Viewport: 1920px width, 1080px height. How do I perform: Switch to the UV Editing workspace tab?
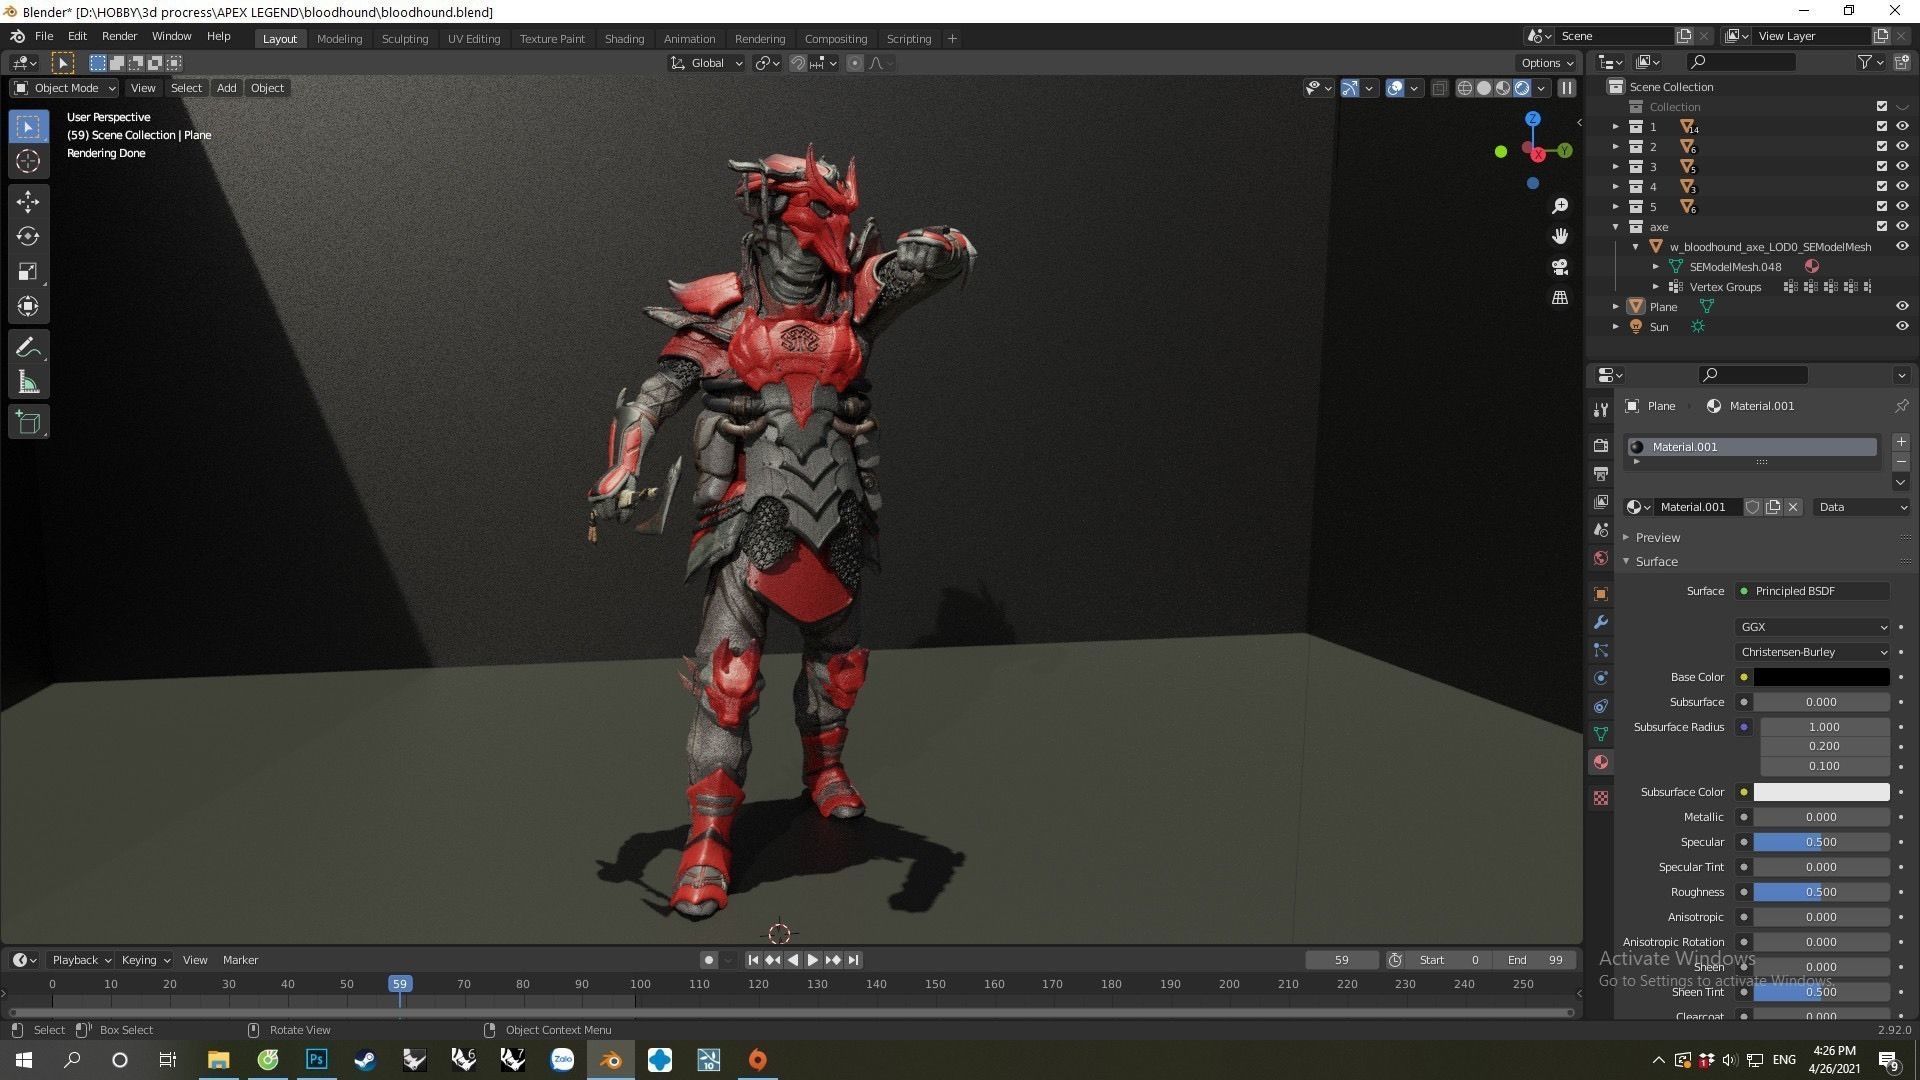tap(473, 39)
